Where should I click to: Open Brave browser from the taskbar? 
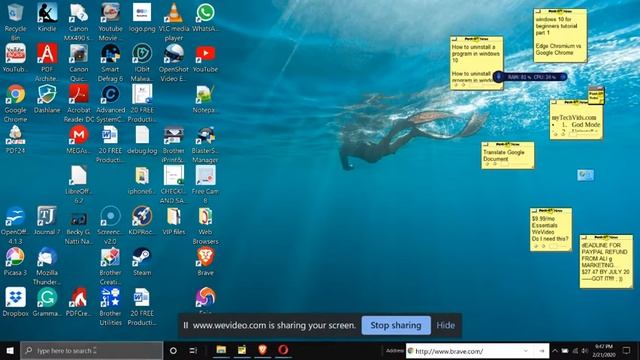tap(262, 350)
